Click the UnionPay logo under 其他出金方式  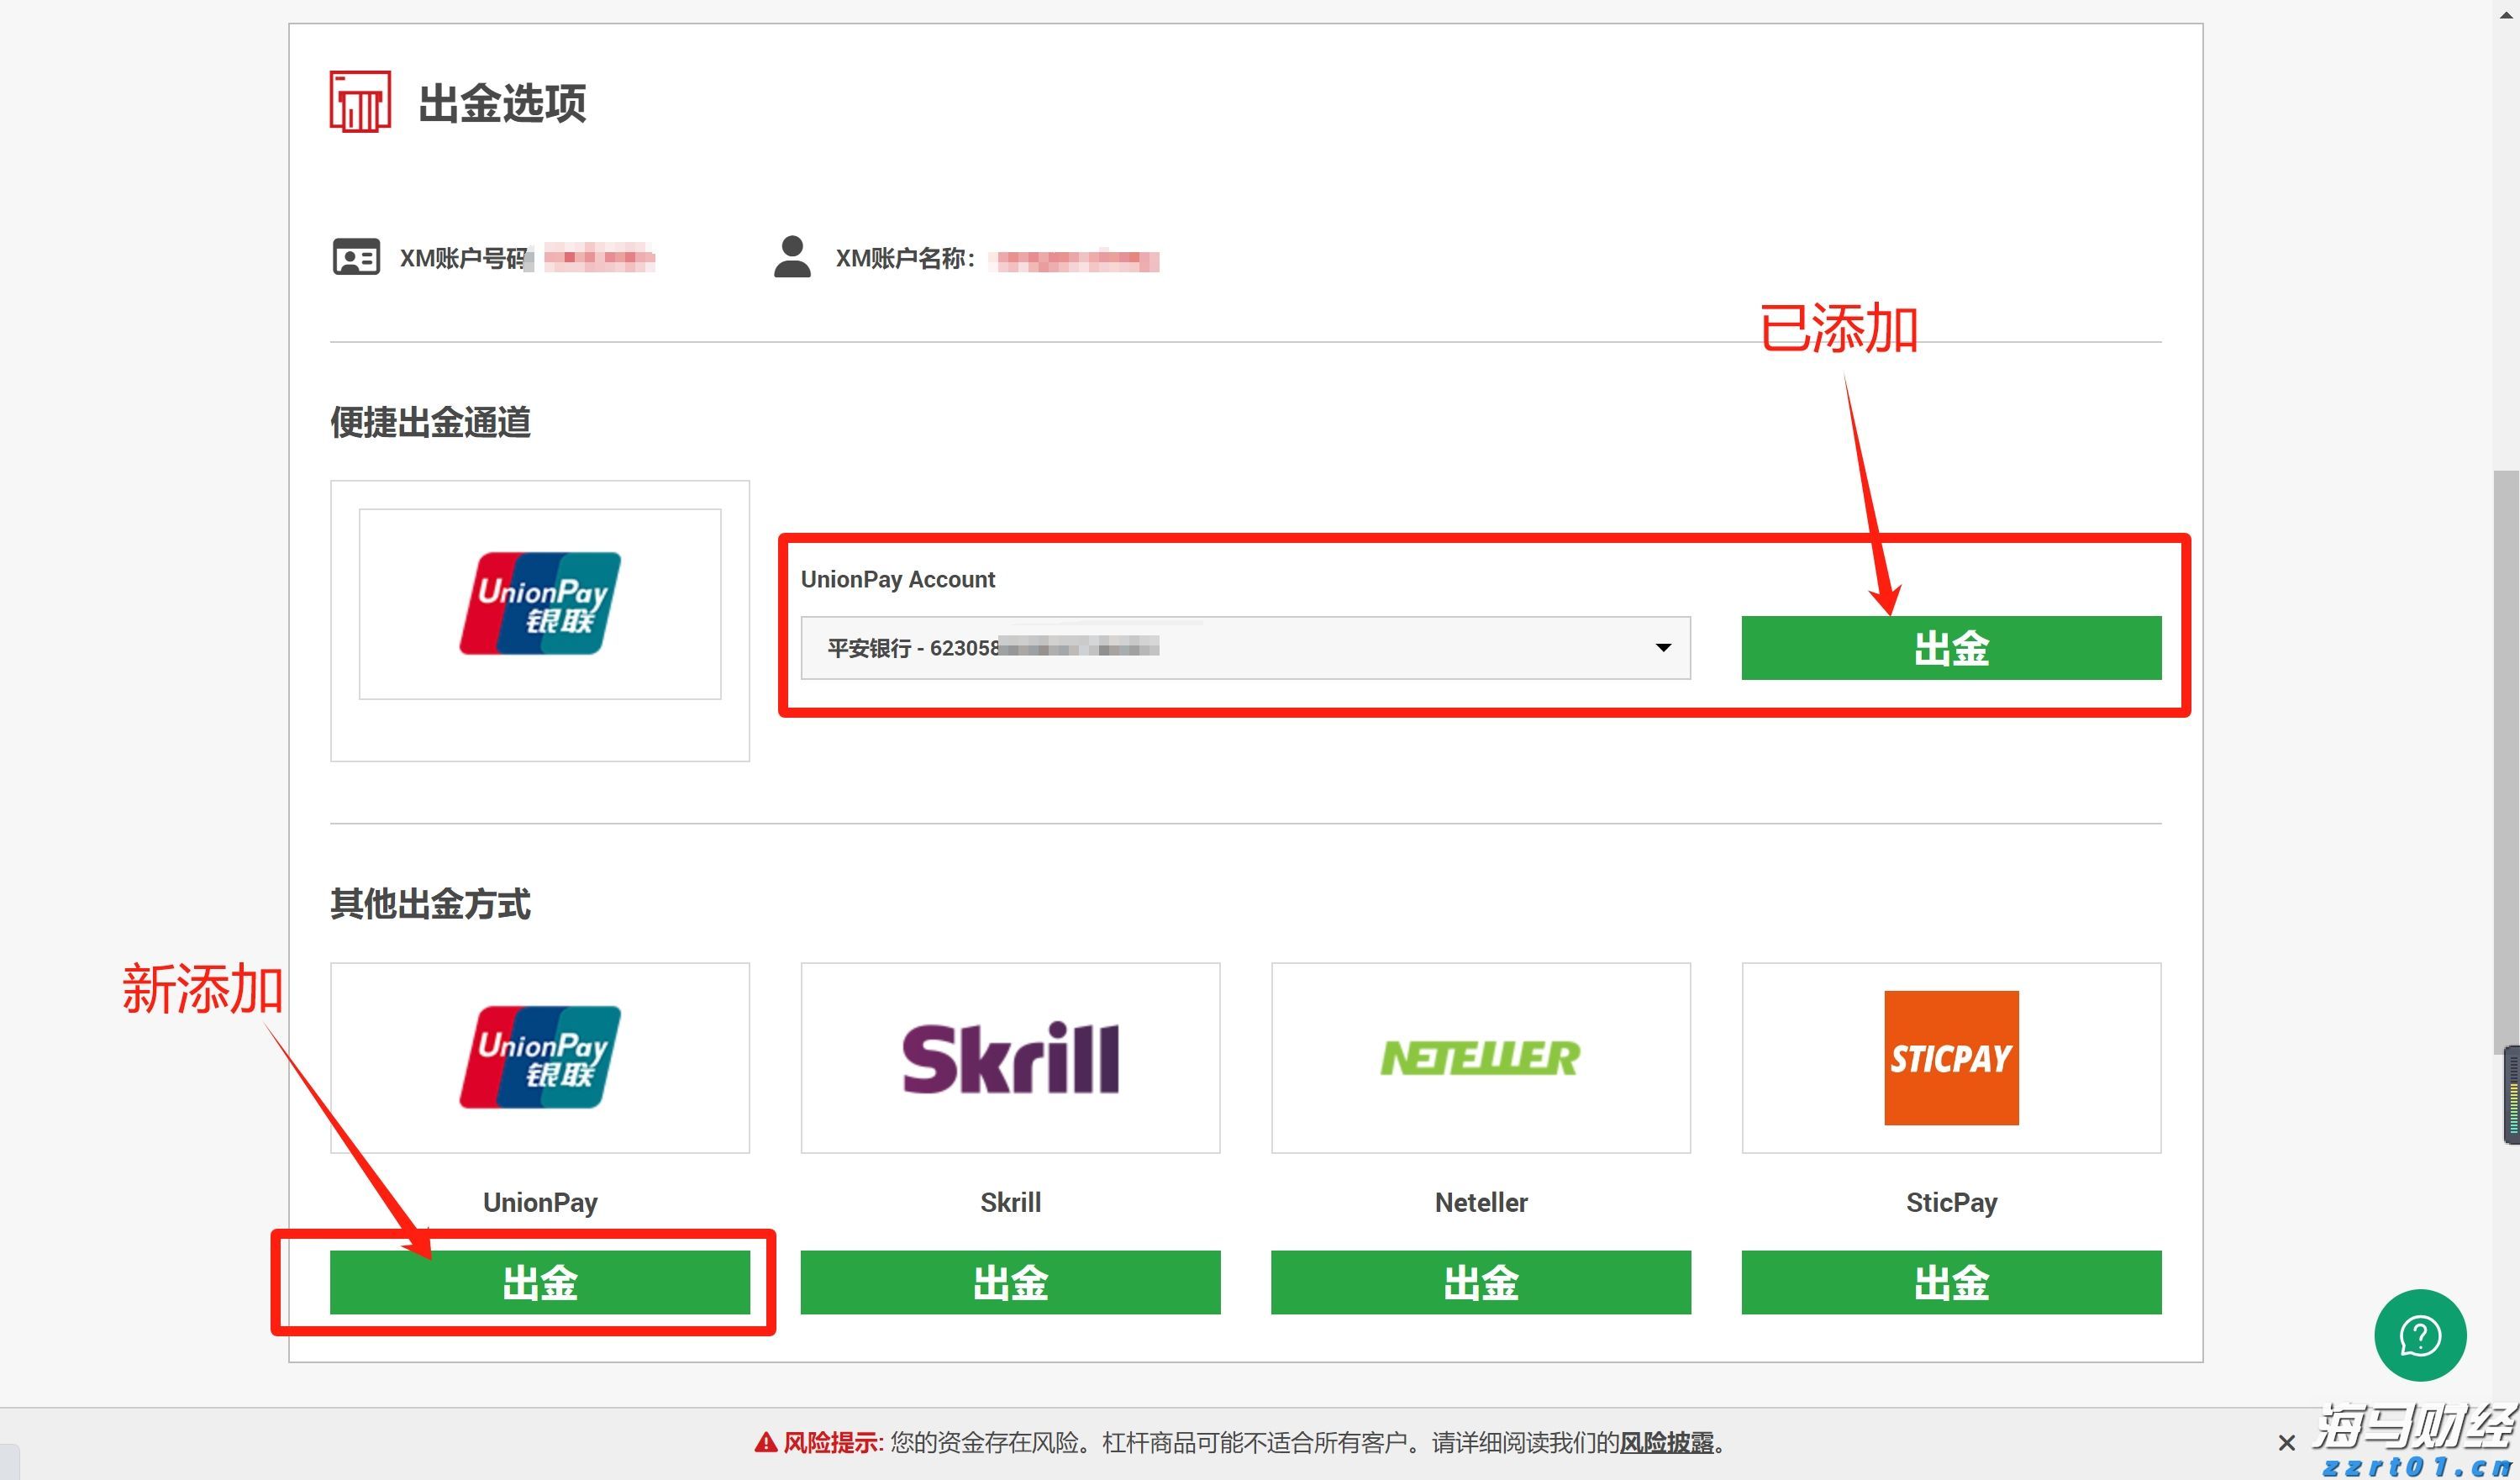point(539,1057)
